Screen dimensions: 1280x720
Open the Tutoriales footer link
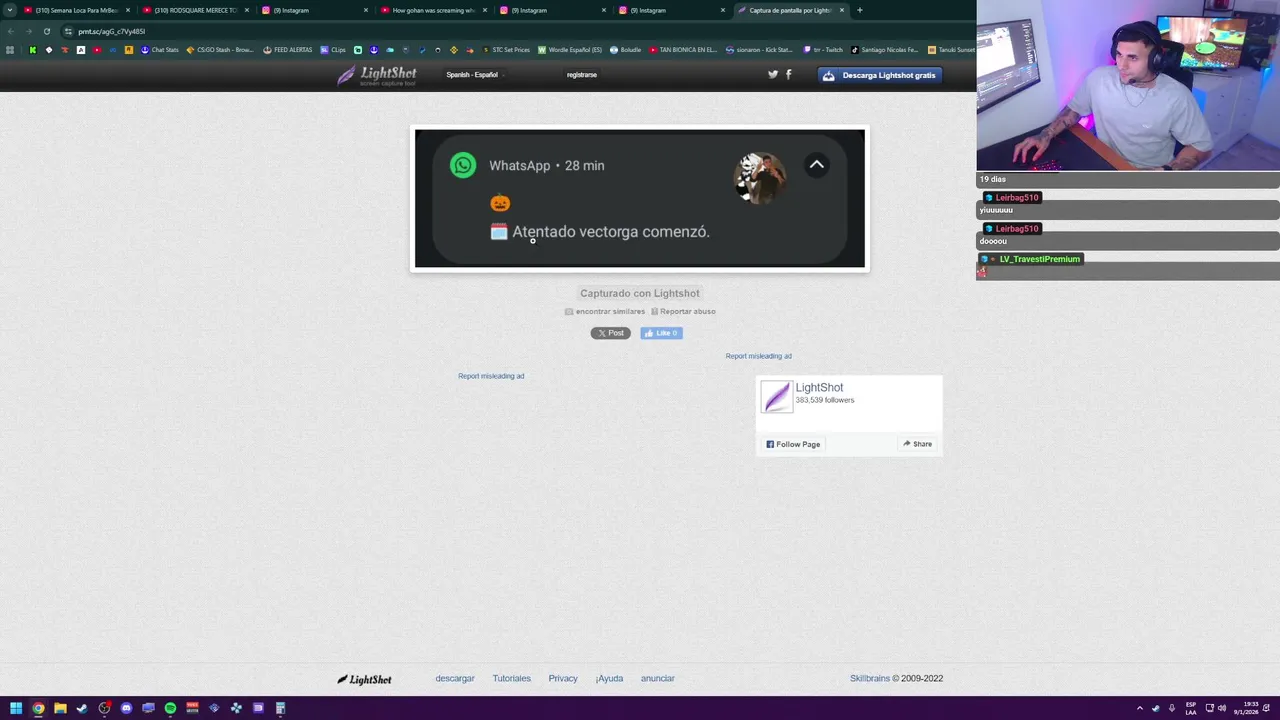pyautogui.click(x=511, y=678)
